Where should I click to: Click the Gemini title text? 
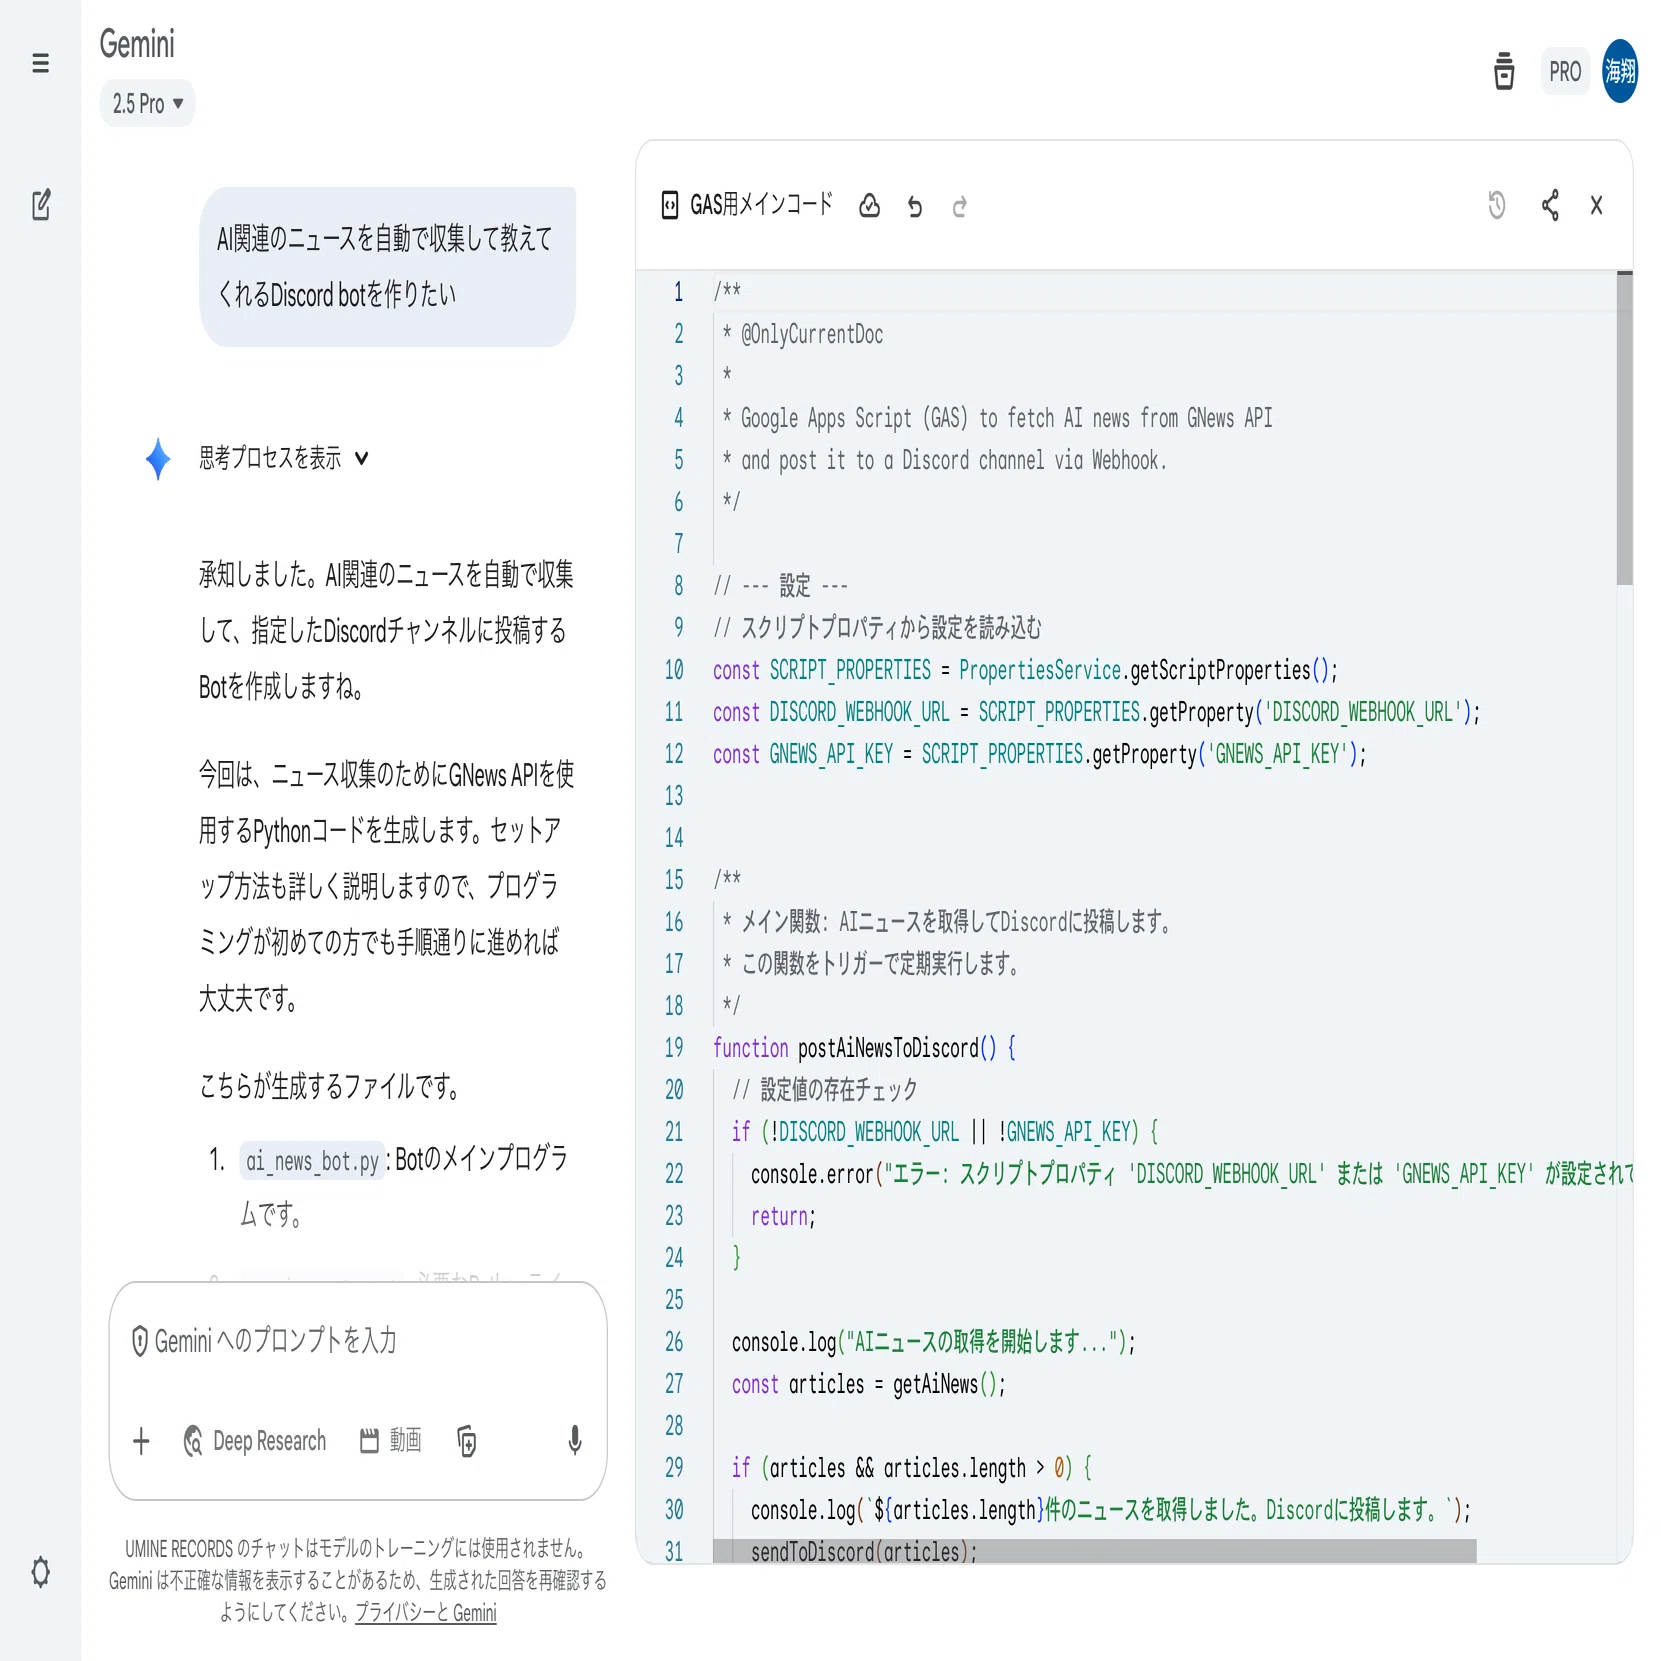point(137,44)
